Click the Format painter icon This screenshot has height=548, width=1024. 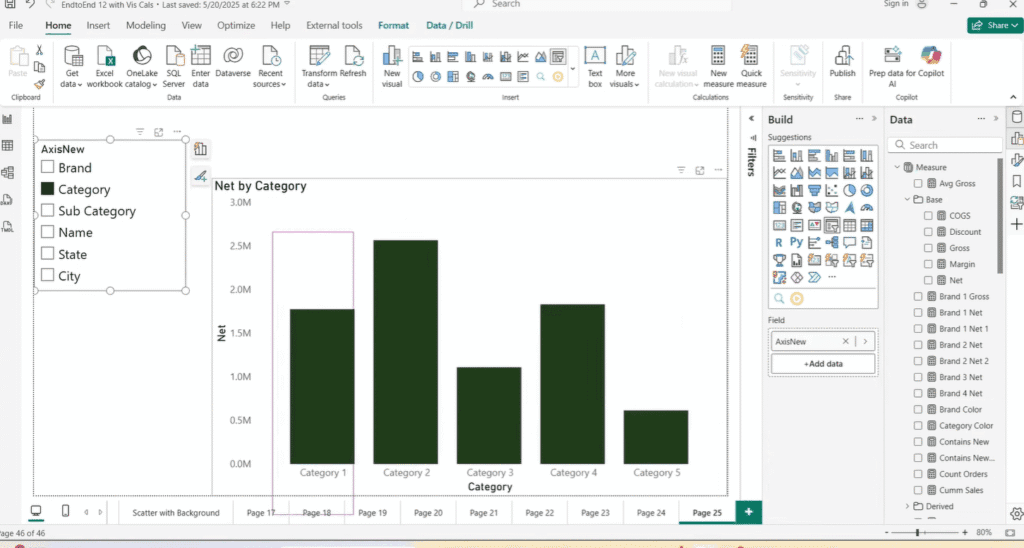[39, 84]
